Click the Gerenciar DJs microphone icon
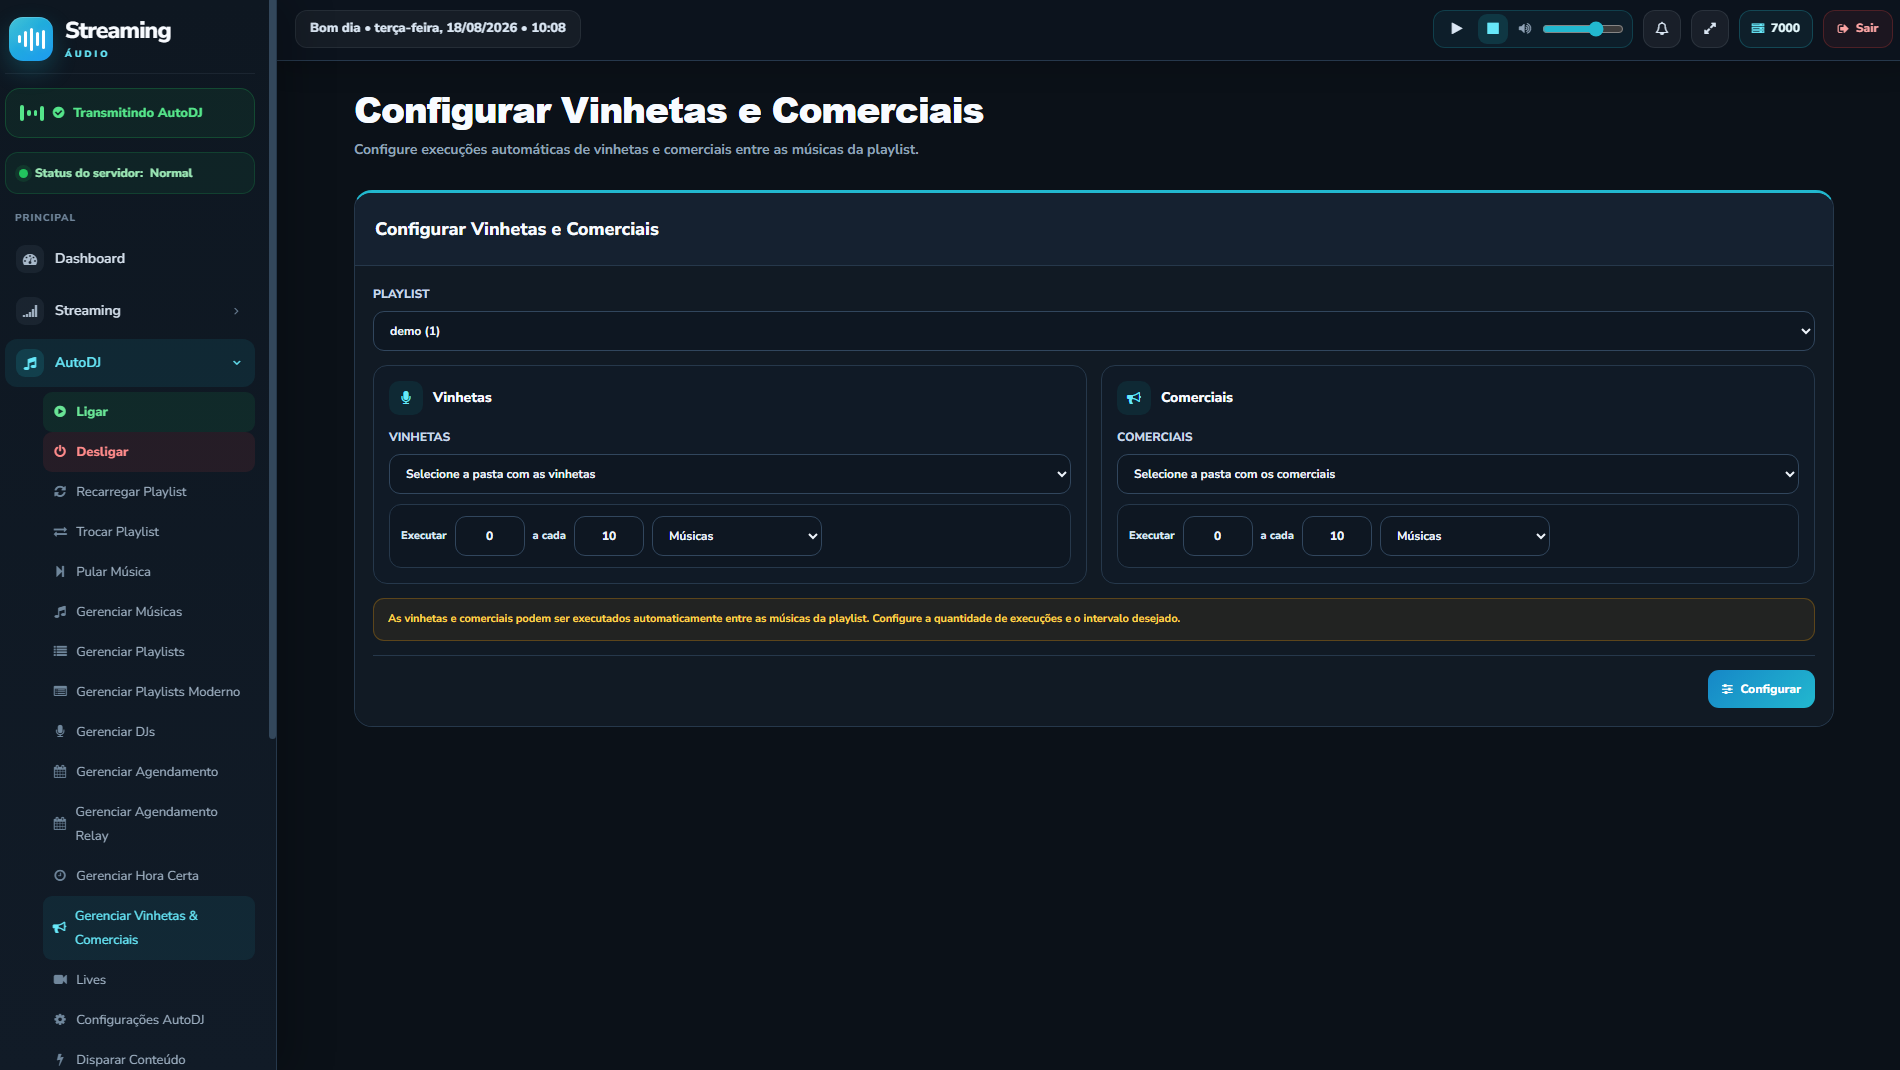 point(60,732)
